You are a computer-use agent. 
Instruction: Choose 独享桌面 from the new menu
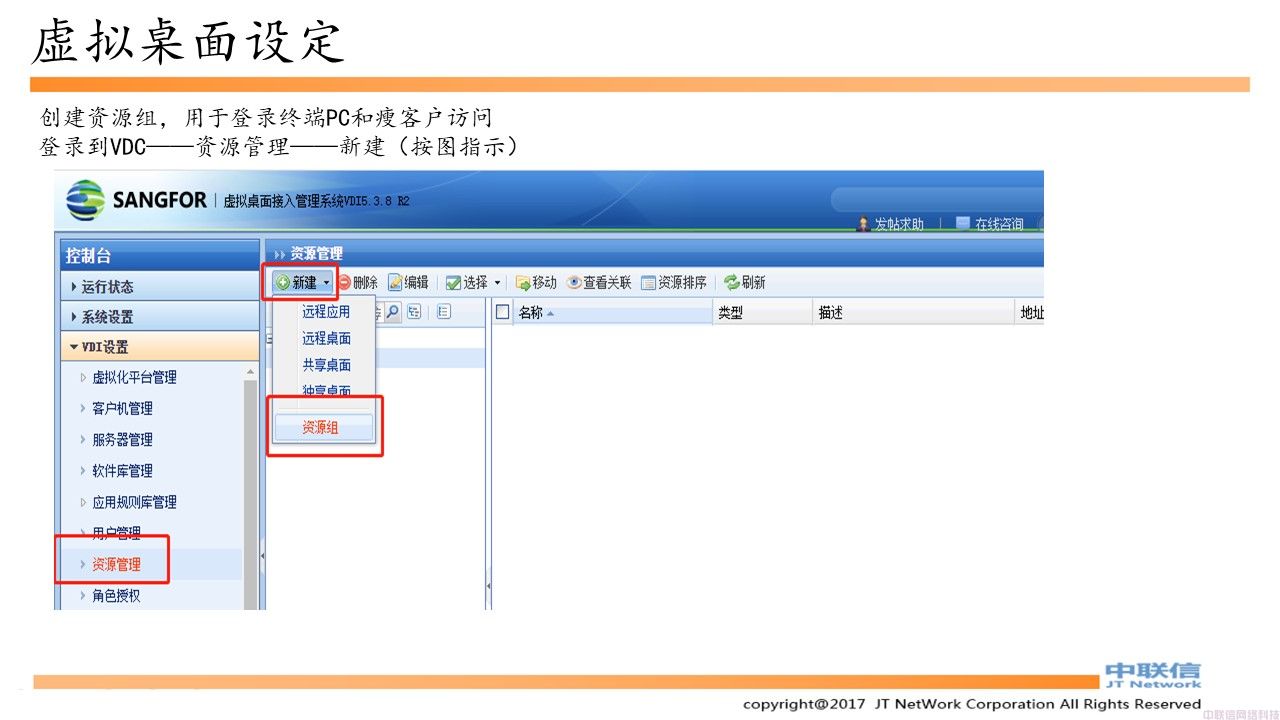pos(326,391)
